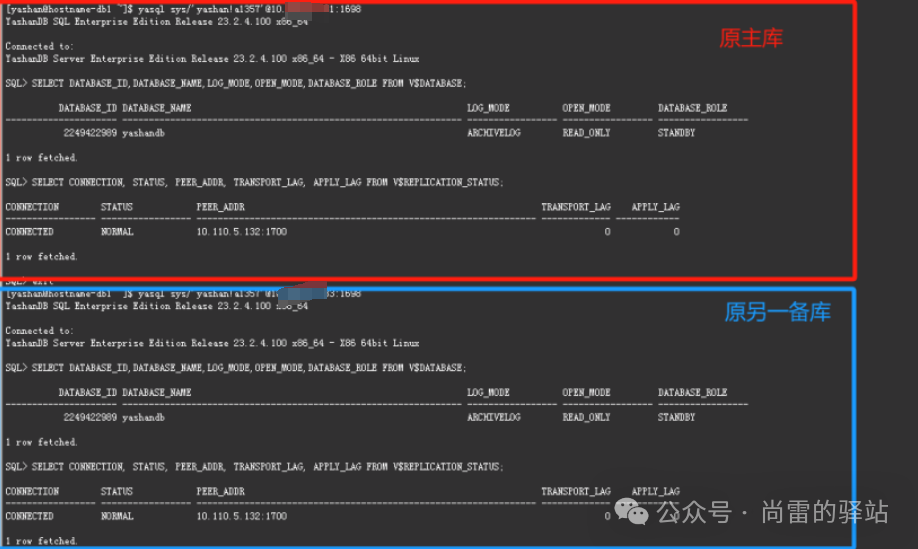Click value 2249422989 in the lower session
918x549 pixels.
(x=90, y=417)
